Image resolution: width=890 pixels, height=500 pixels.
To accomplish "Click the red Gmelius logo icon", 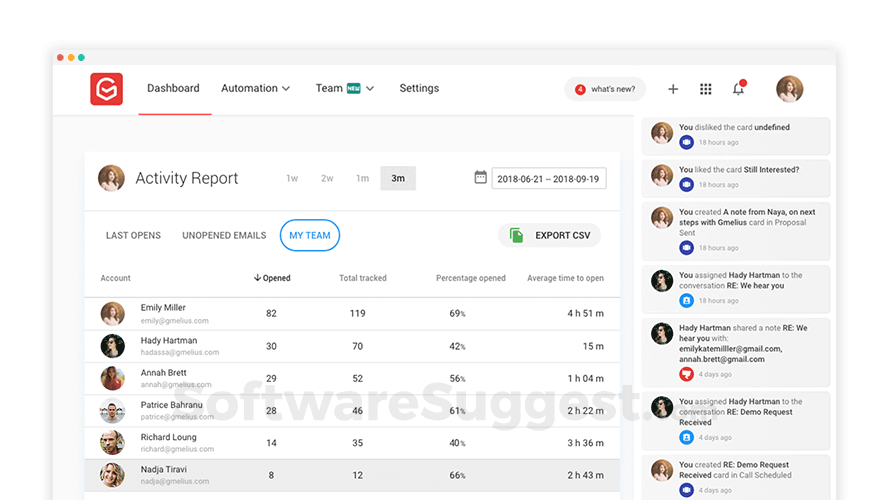I will click(x=106, y=89).
